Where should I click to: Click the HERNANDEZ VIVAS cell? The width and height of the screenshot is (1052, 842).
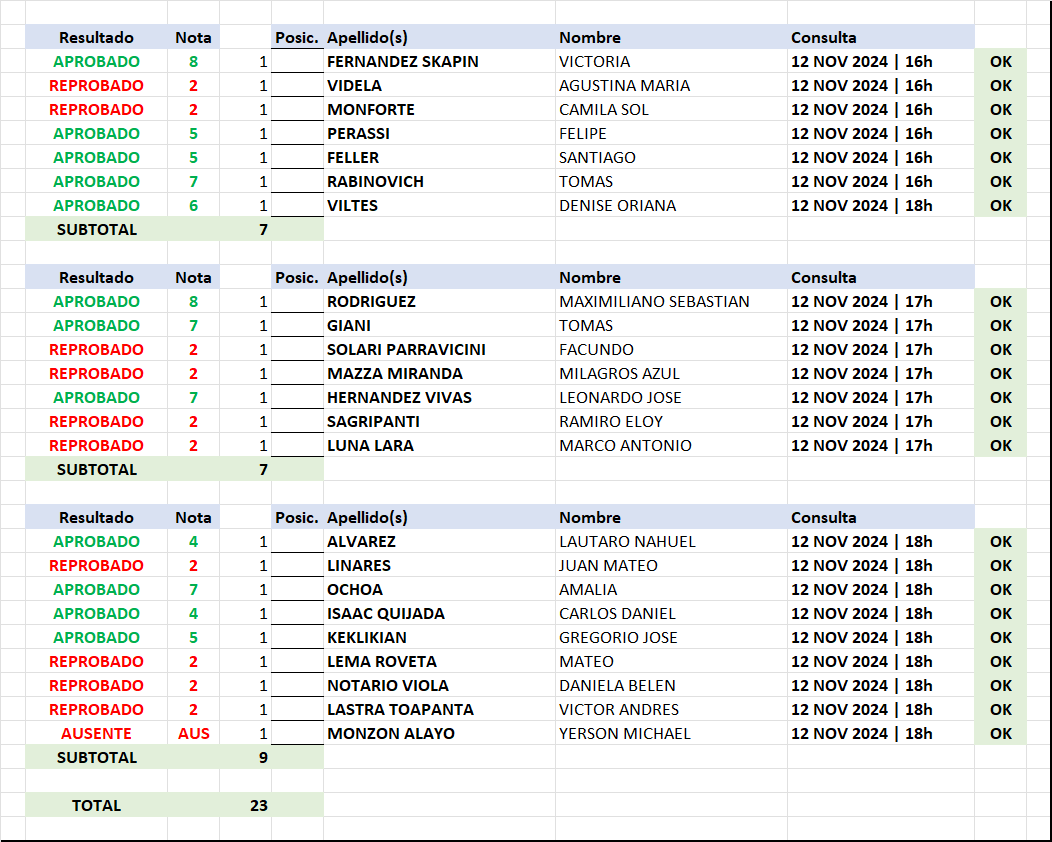pos(439,398)
